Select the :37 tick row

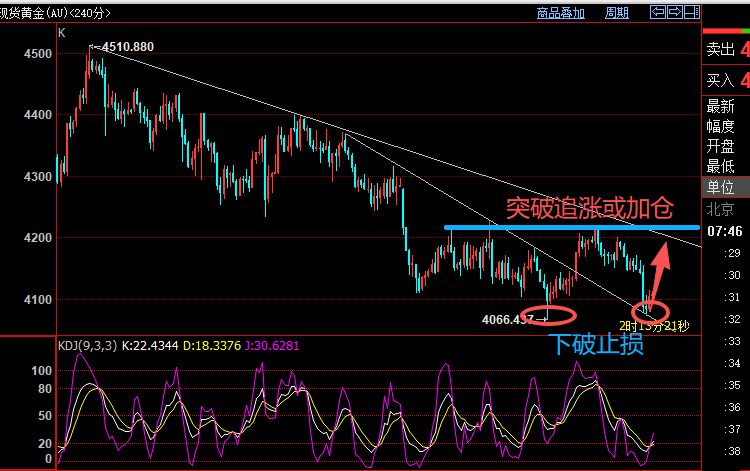click(732, 429)
